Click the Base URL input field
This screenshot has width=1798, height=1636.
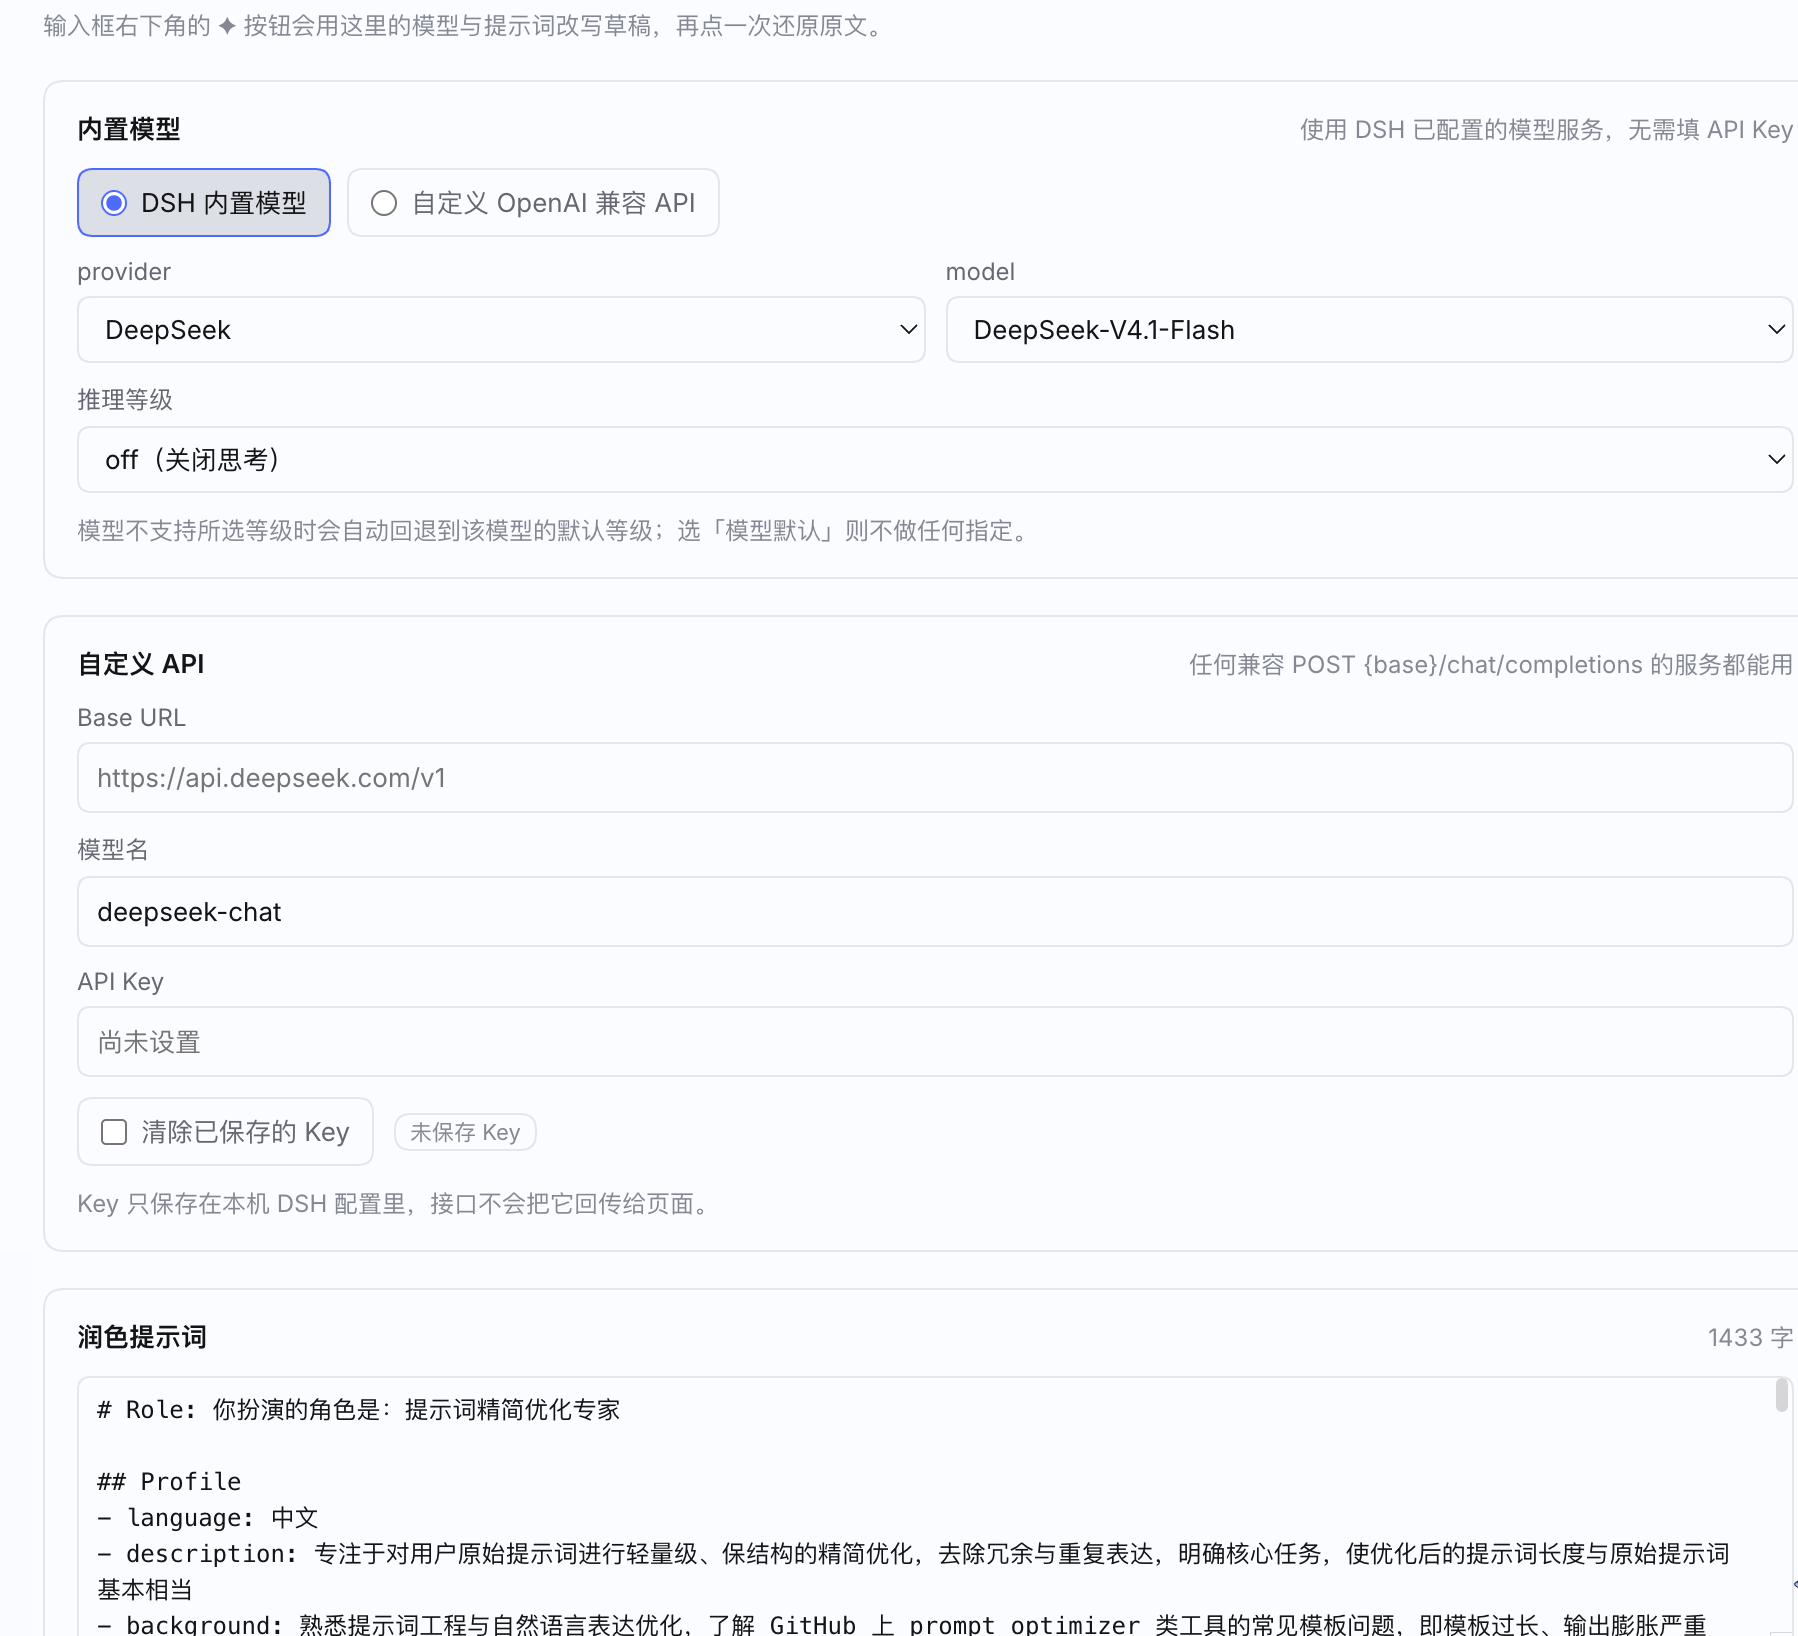(x=935, y=778)
